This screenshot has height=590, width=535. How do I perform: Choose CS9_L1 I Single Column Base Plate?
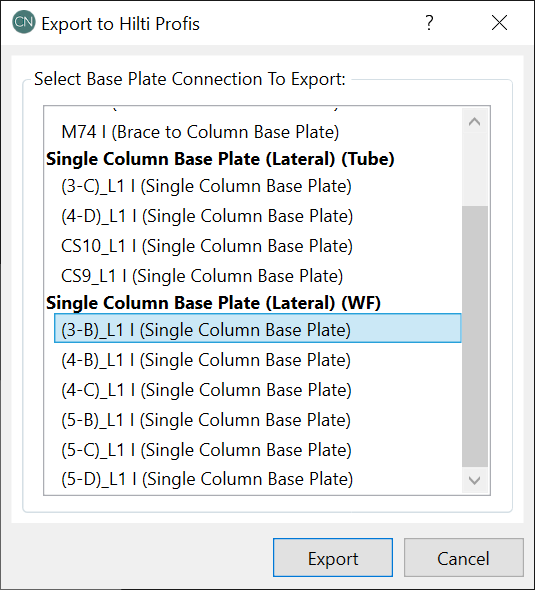tap(202, 276)
